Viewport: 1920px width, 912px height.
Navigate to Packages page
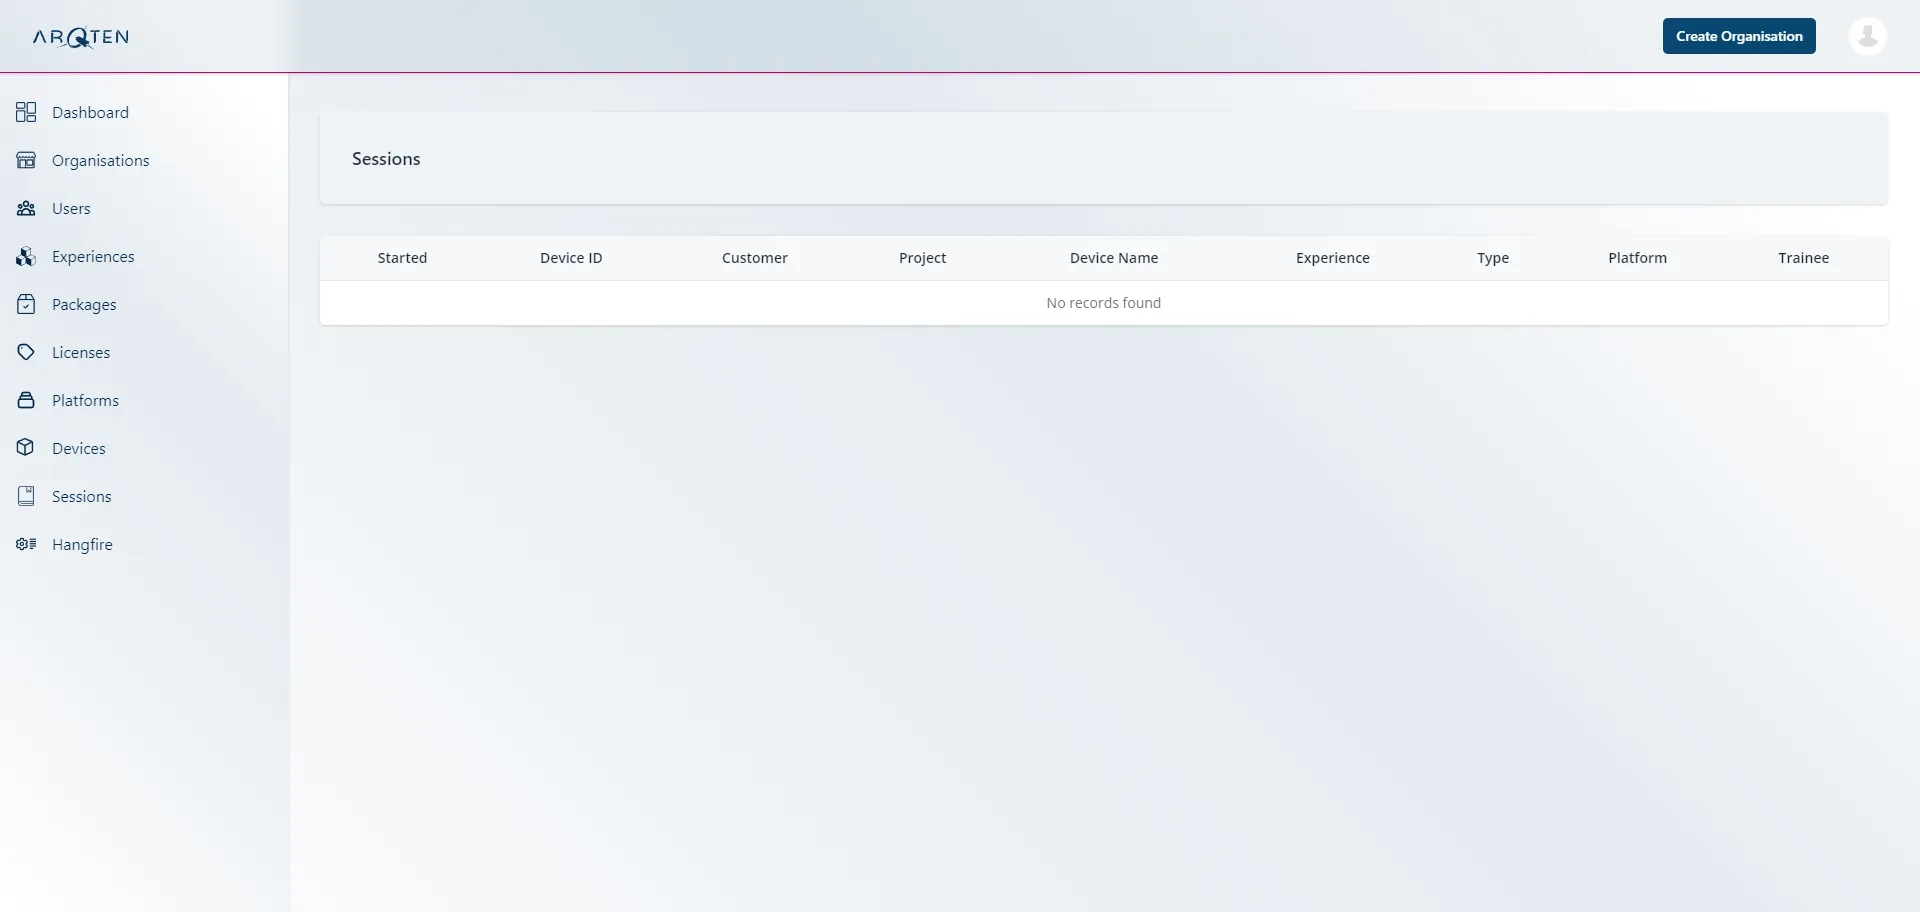(x=84, y=304)
